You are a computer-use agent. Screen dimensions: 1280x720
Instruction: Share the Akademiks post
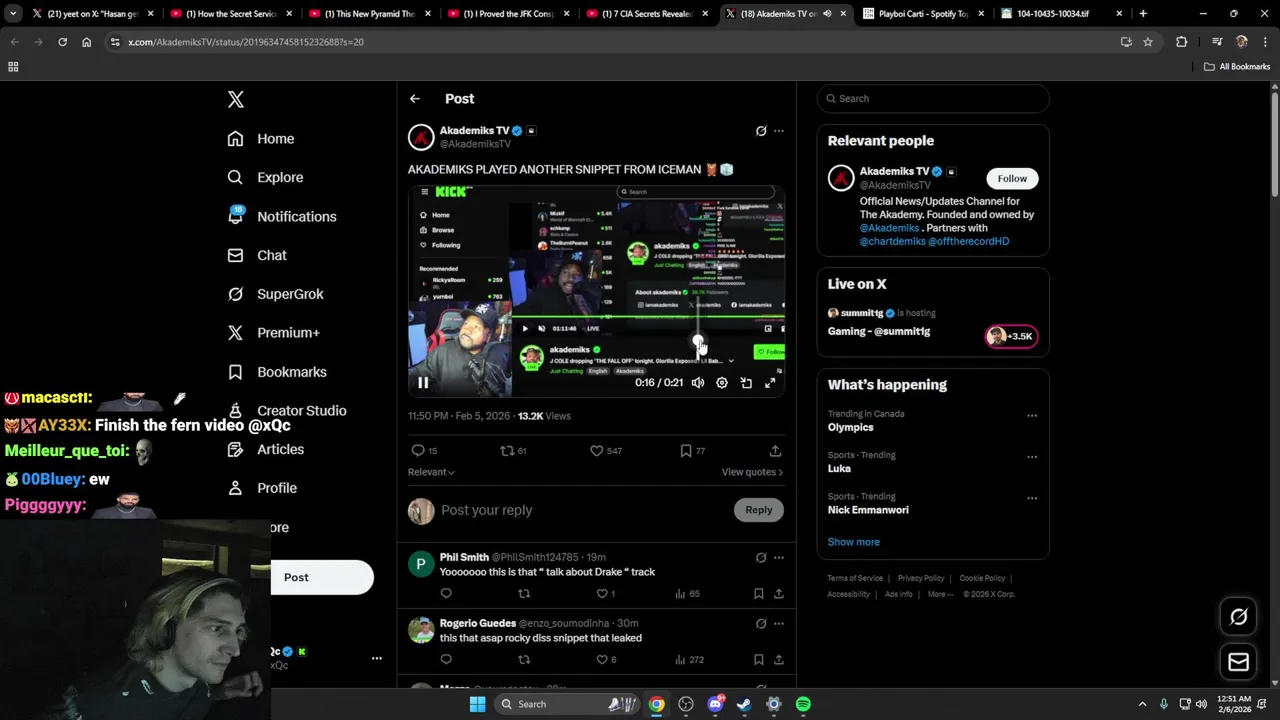click(775, 451)
